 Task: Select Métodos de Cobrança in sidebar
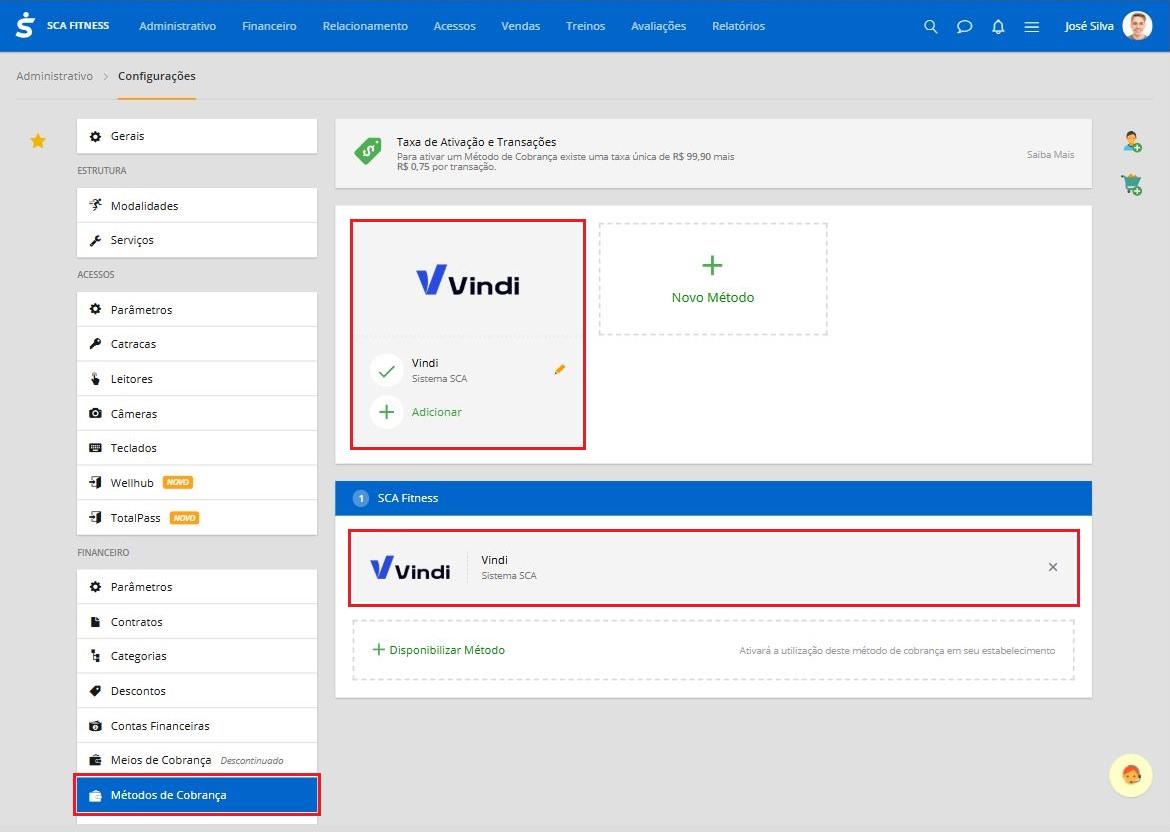click(x=197, y=795)
